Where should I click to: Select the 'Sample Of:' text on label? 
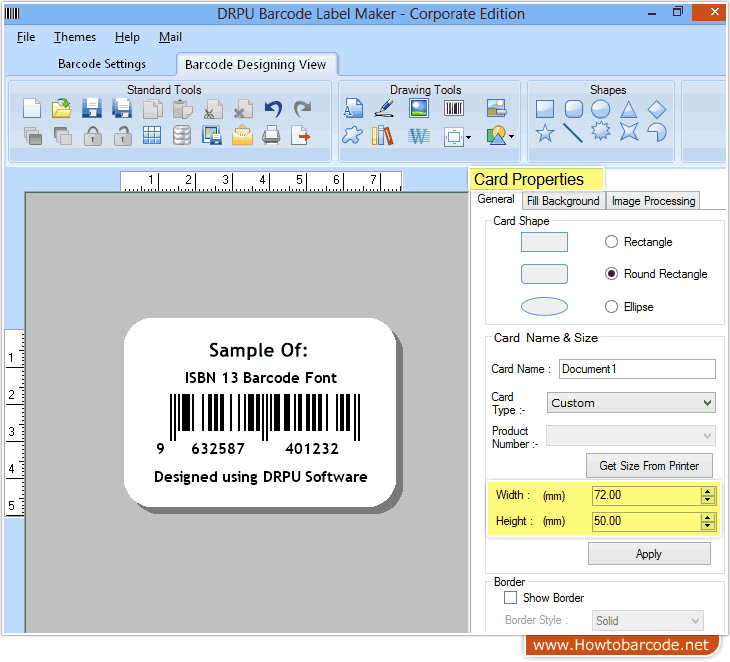(x=258, y=350)
